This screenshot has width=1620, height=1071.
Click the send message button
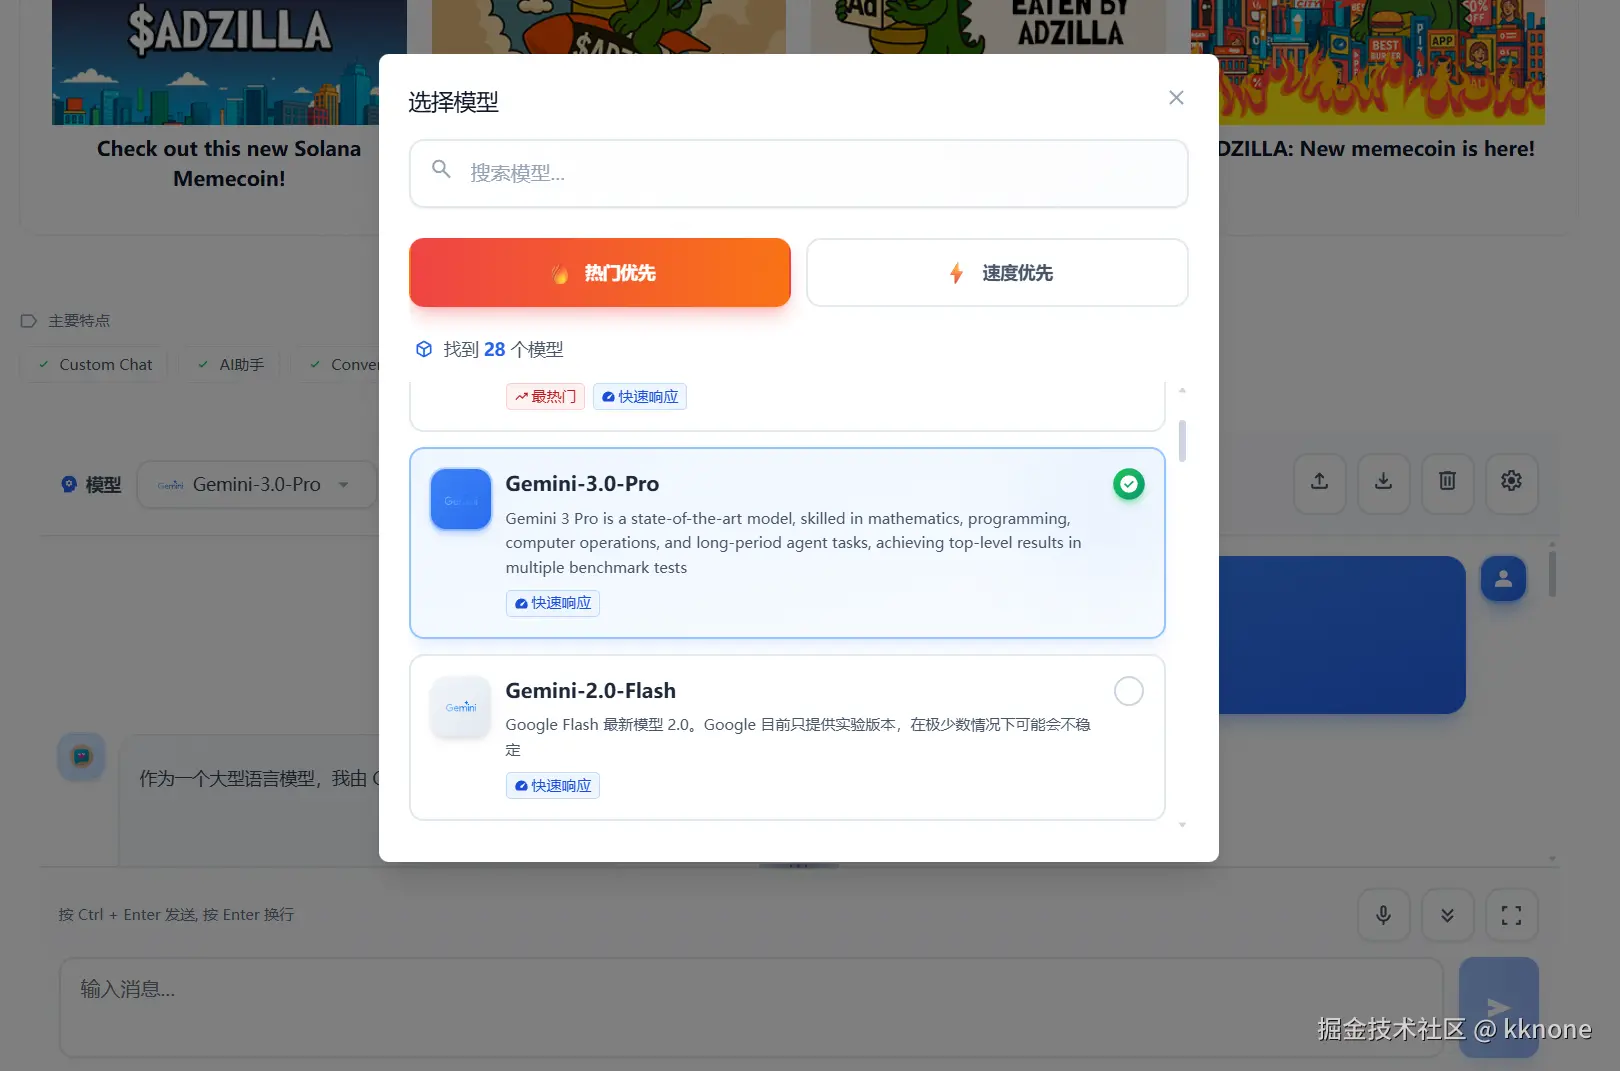tap(1498, 1007)
